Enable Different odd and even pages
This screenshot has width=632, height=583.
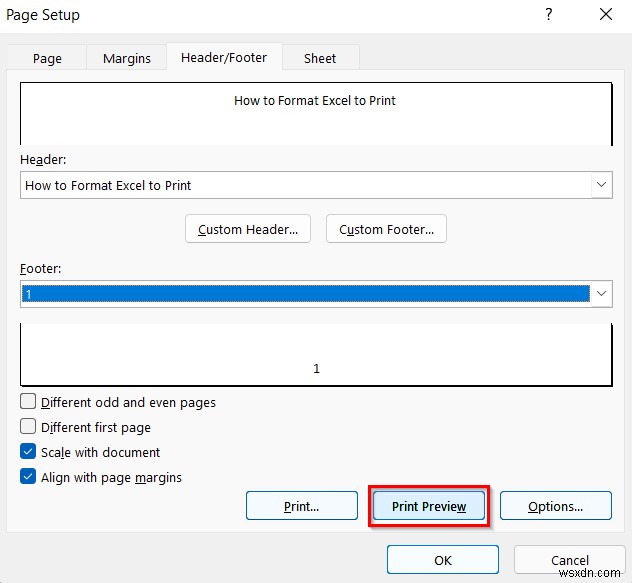[28, 402]
